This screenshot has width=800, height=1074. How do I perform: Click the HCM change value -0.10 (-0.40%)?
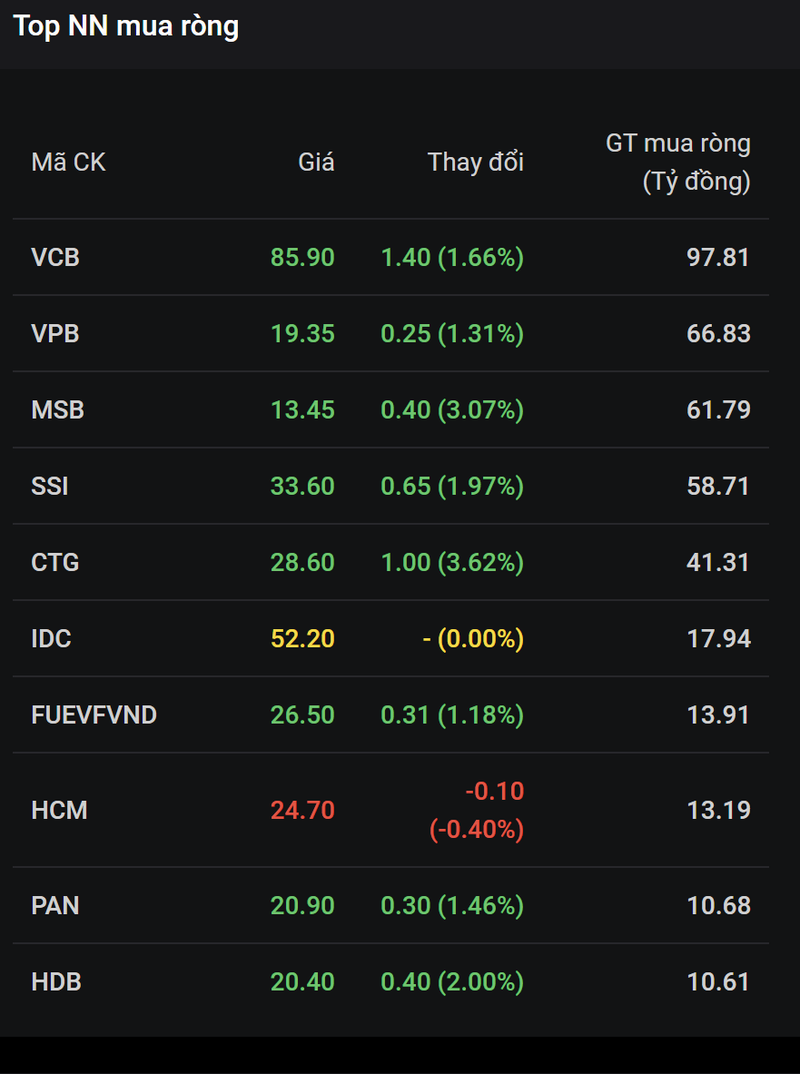[477, 810]
